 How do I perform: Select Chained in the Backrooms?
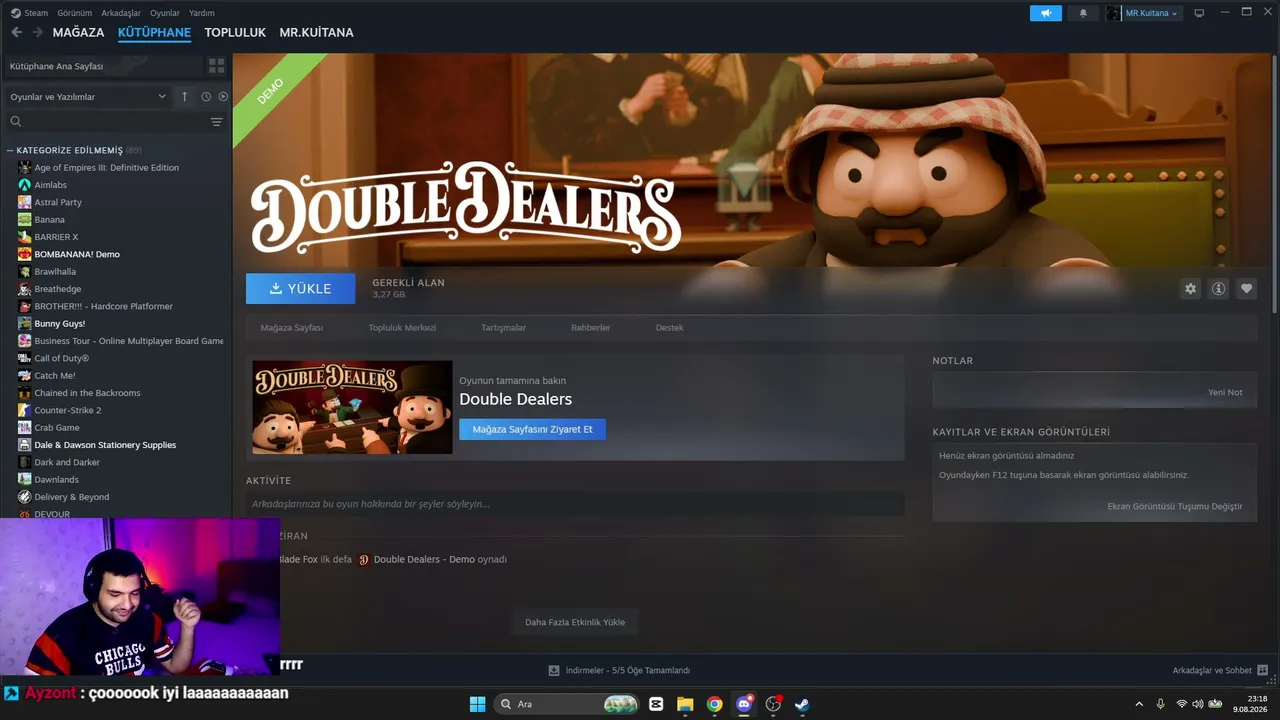(87, 393)
